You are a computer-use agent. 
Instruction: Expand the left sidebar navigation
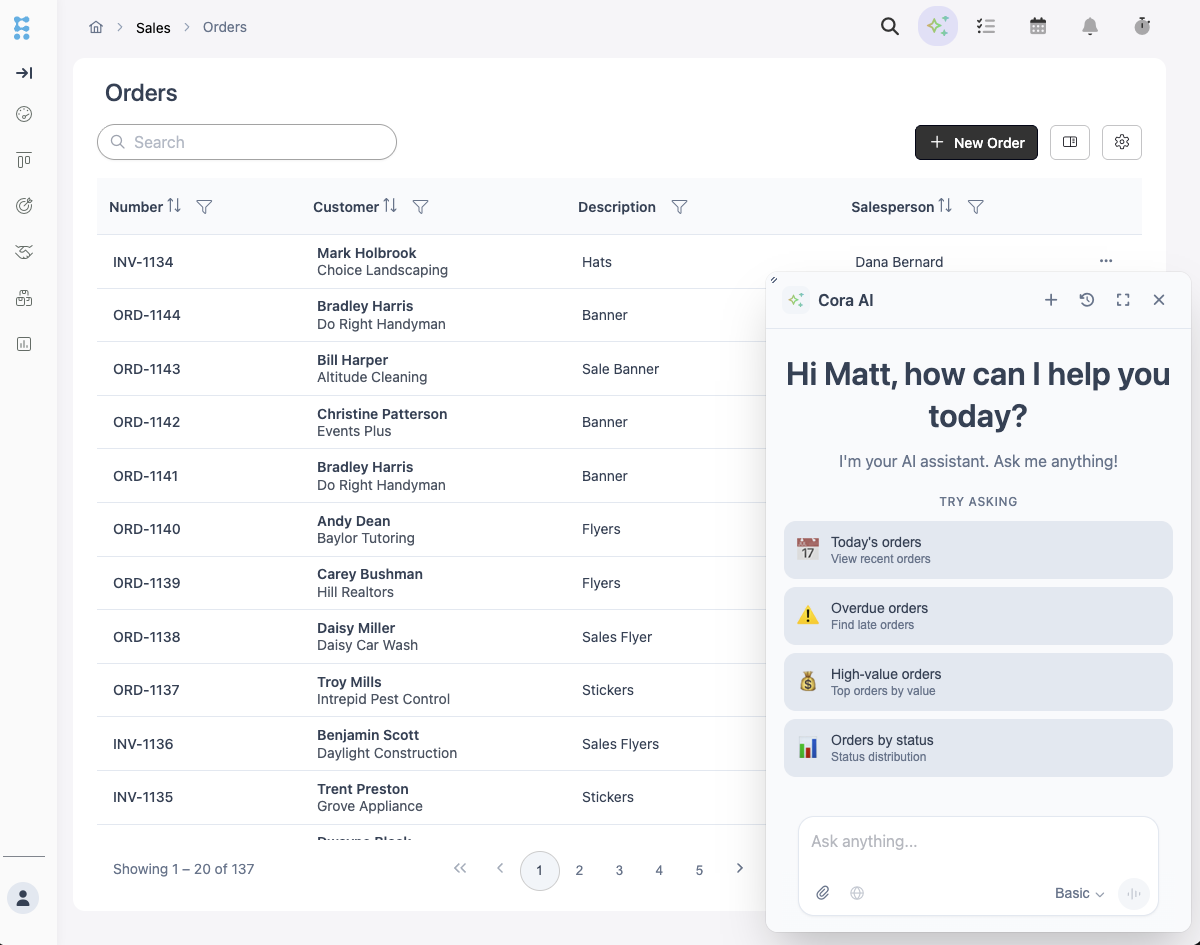pos(24,73)
